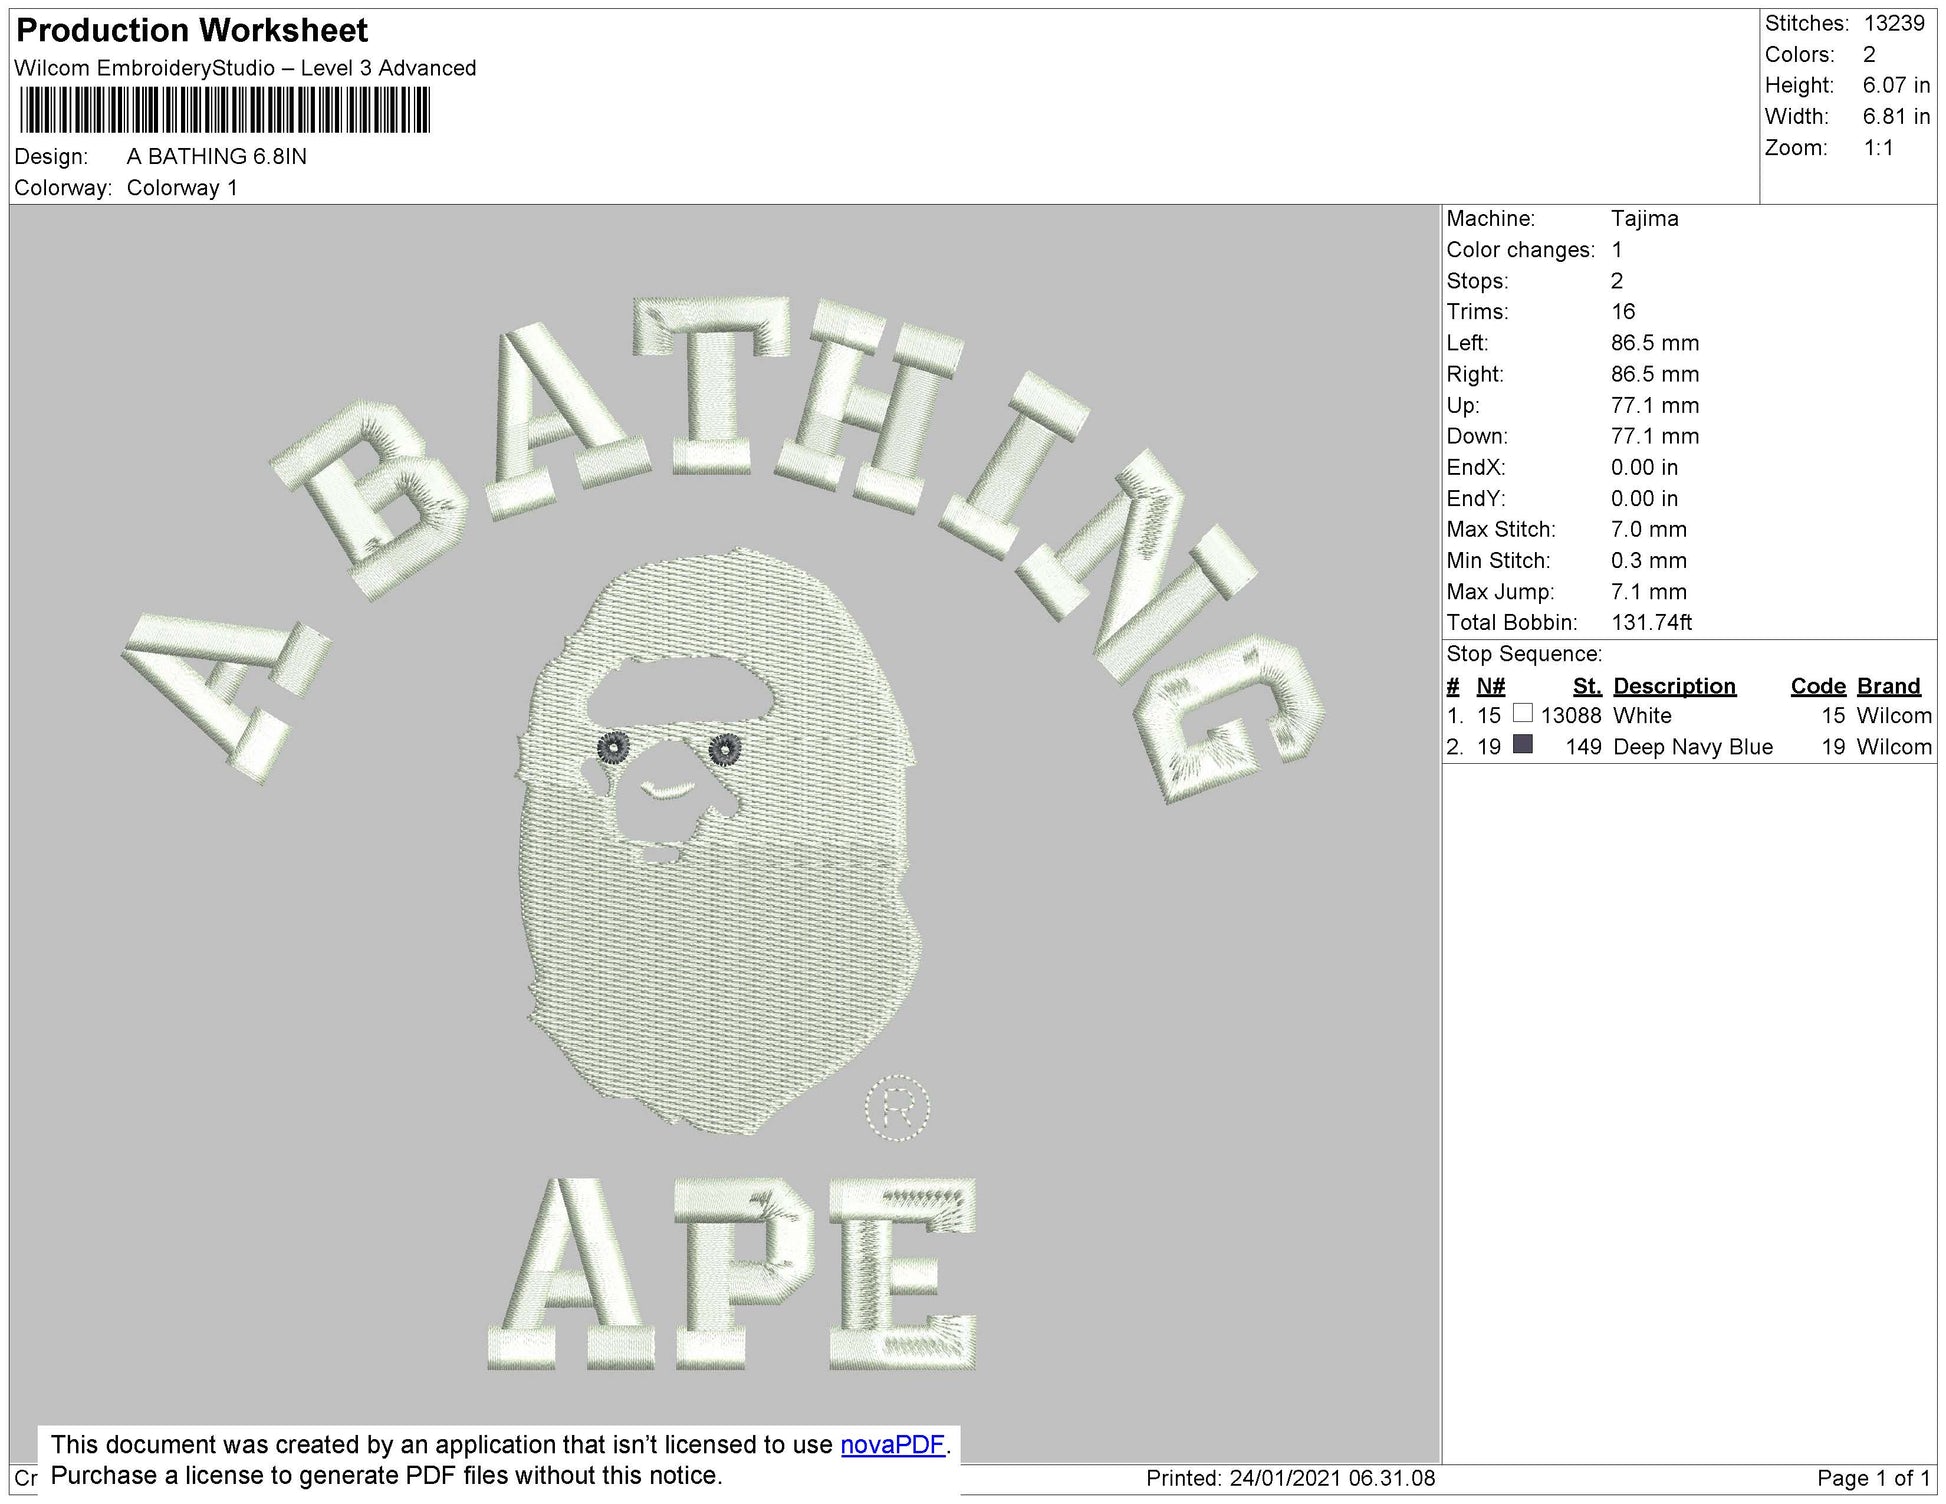Click the ape's left navy eye
1946x1504 pixels.
(x=613, y=747)
